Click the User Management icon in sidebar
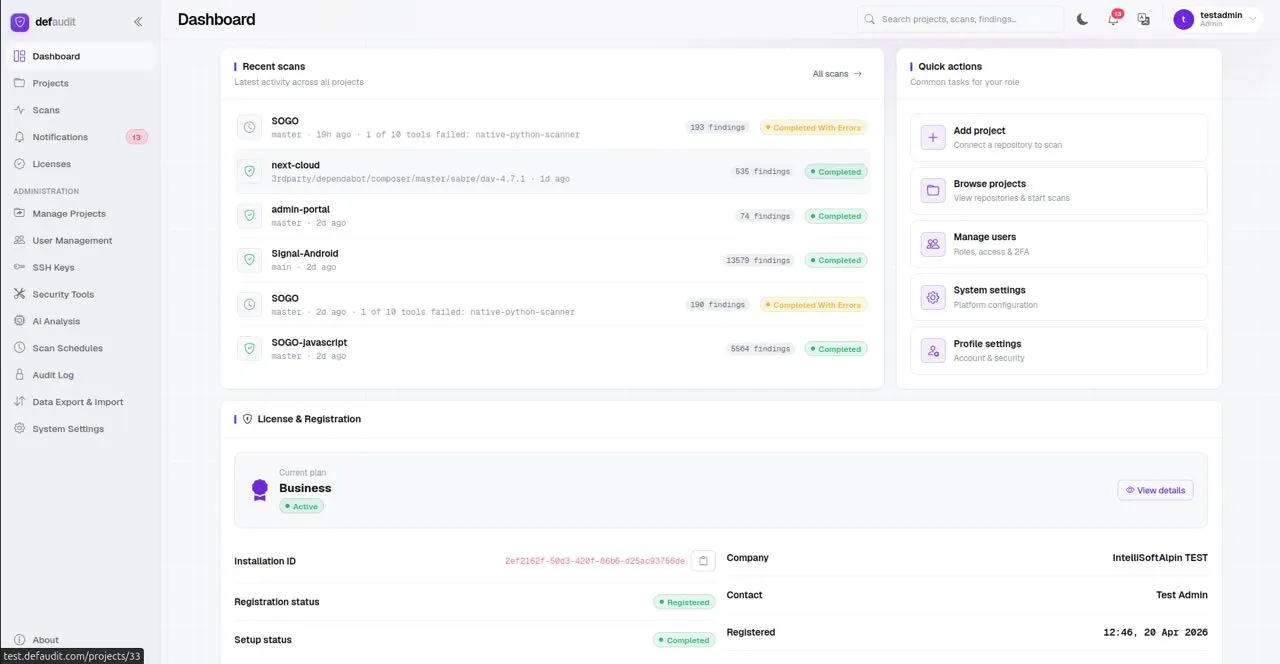 [20, 240]
